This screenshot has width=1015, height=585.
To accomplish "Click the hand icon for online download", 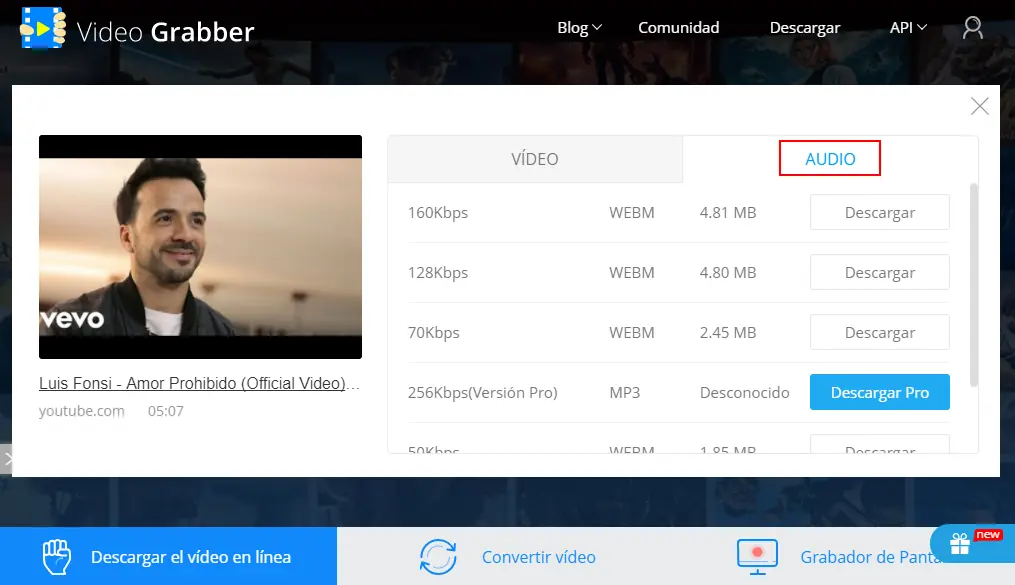I will click(x=56, y=557).
